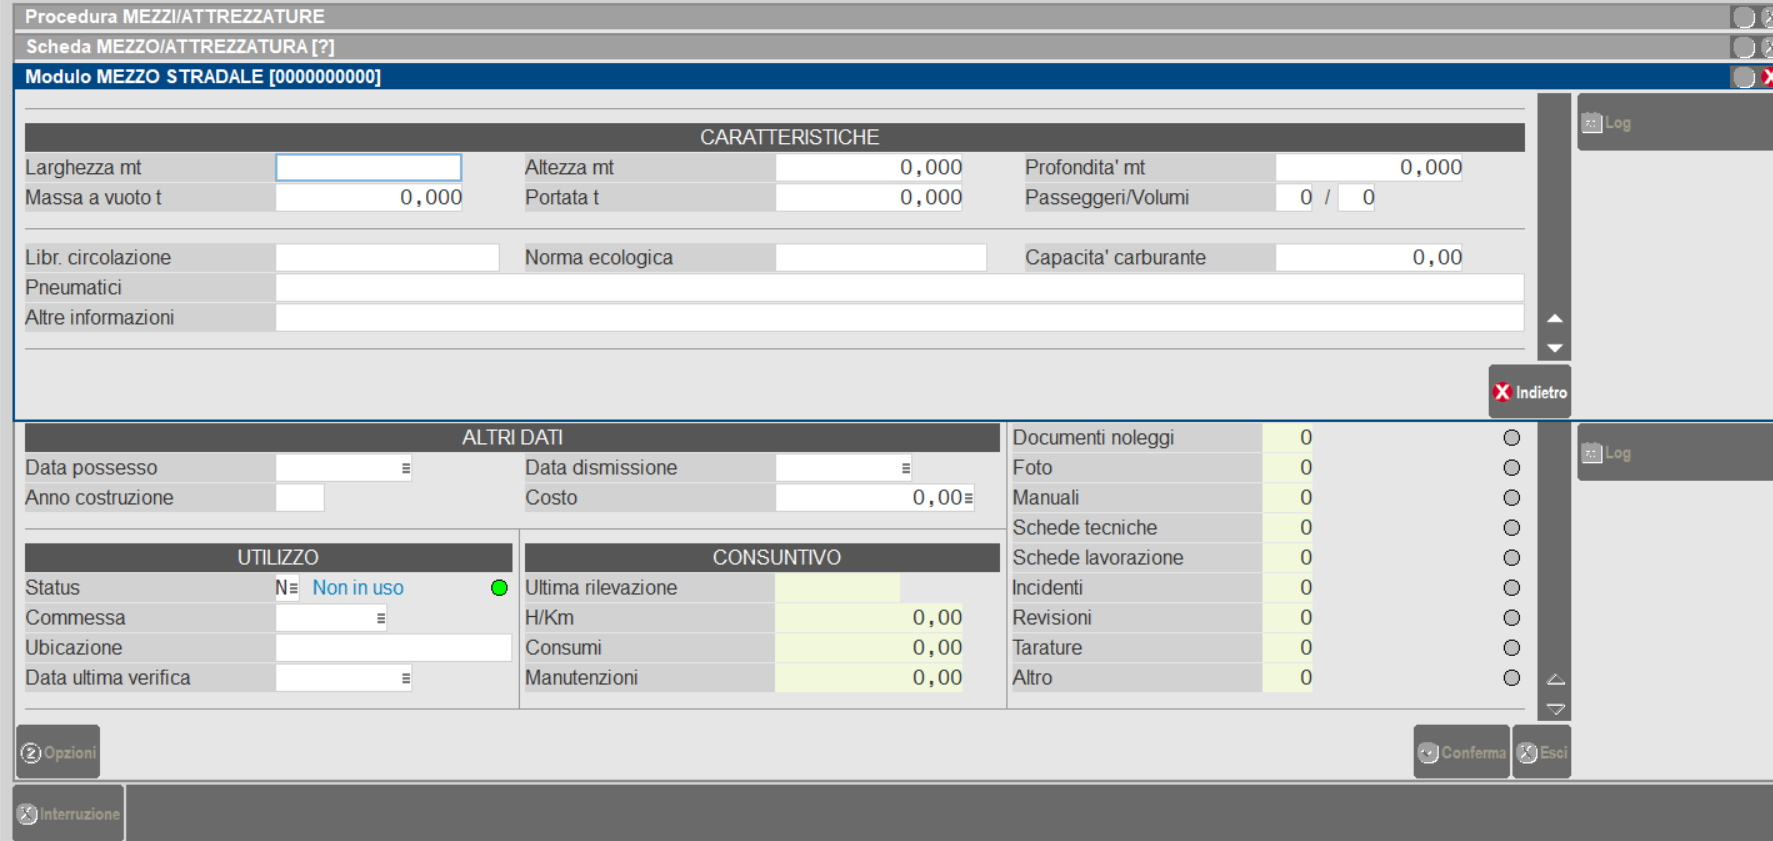Click the green status indicator light
The width and height of the screenshot is (1773, 841).
point(499,588)
